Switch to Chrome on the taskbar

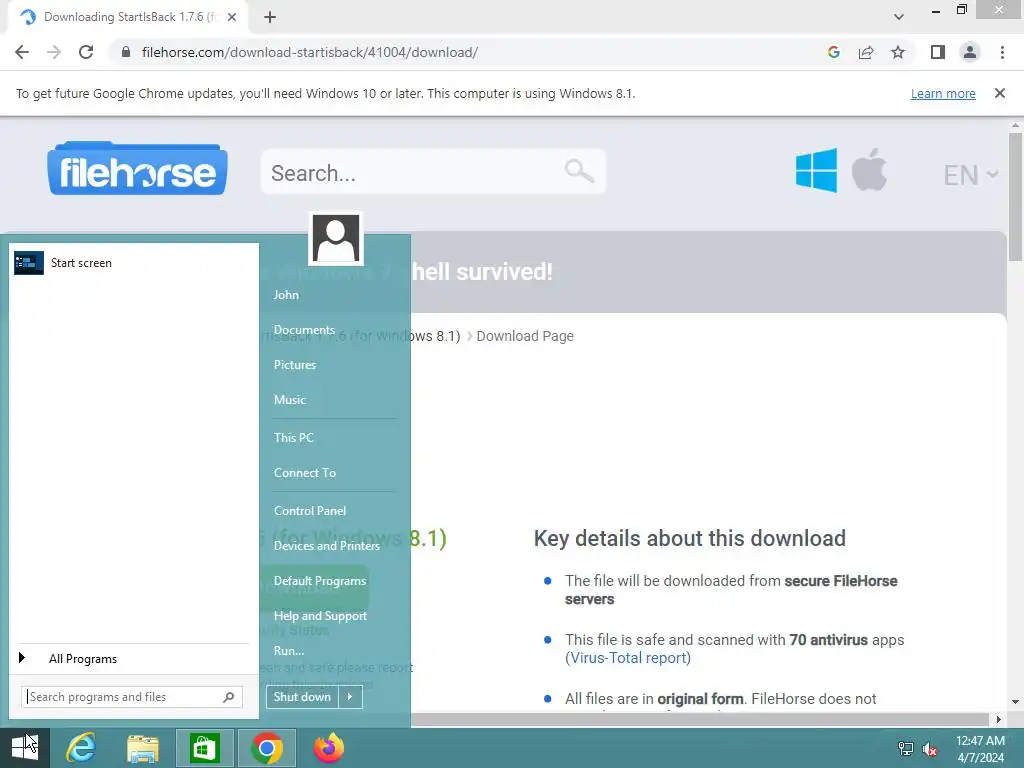pyautogui.click(x=266, y=748)
